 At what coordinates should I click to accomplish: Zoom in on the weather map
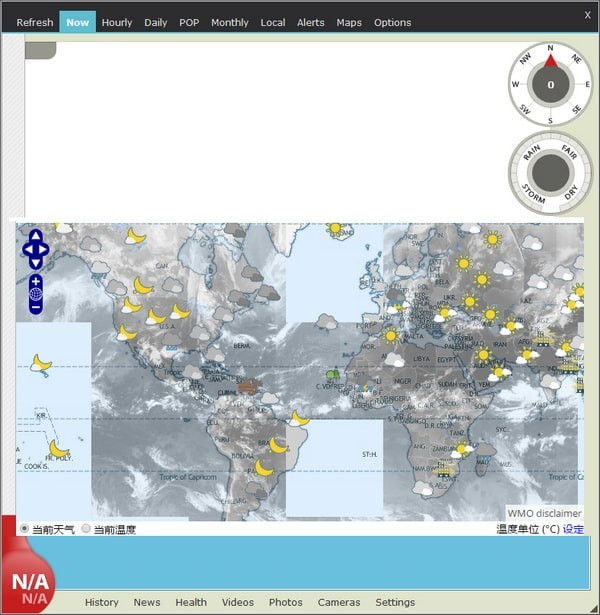tap(36, 281)
